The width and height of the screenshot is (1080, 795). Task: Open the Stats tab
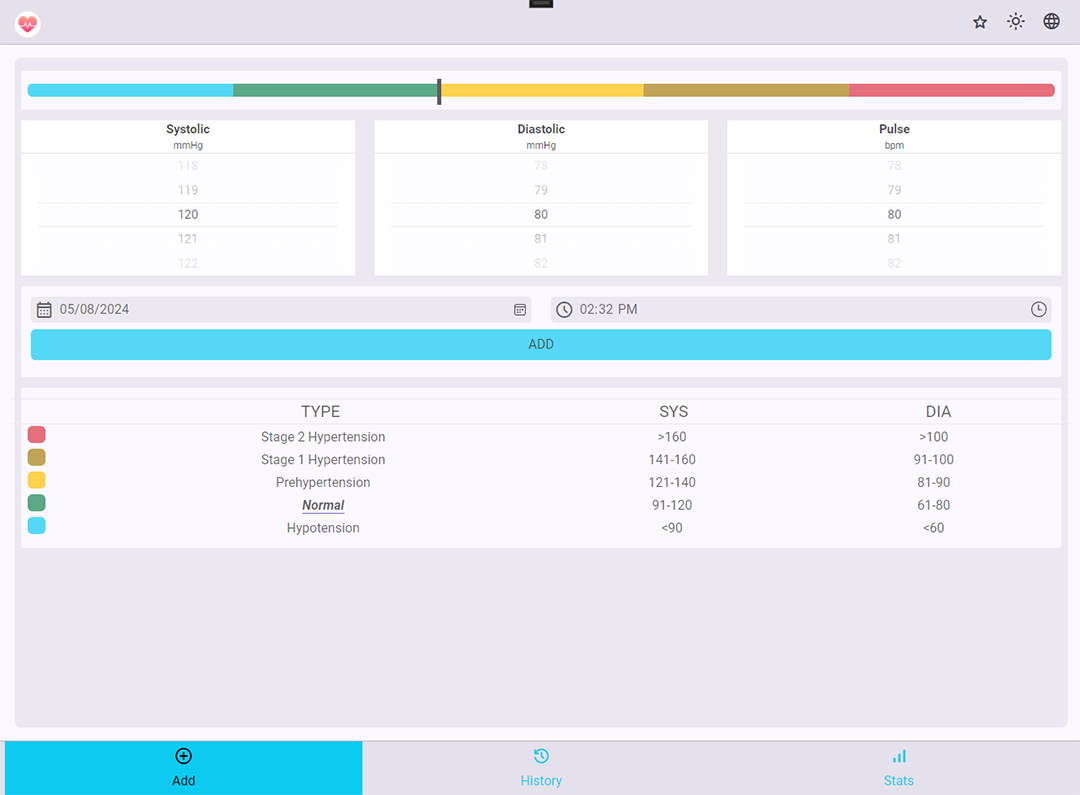(x=898, y=768)
